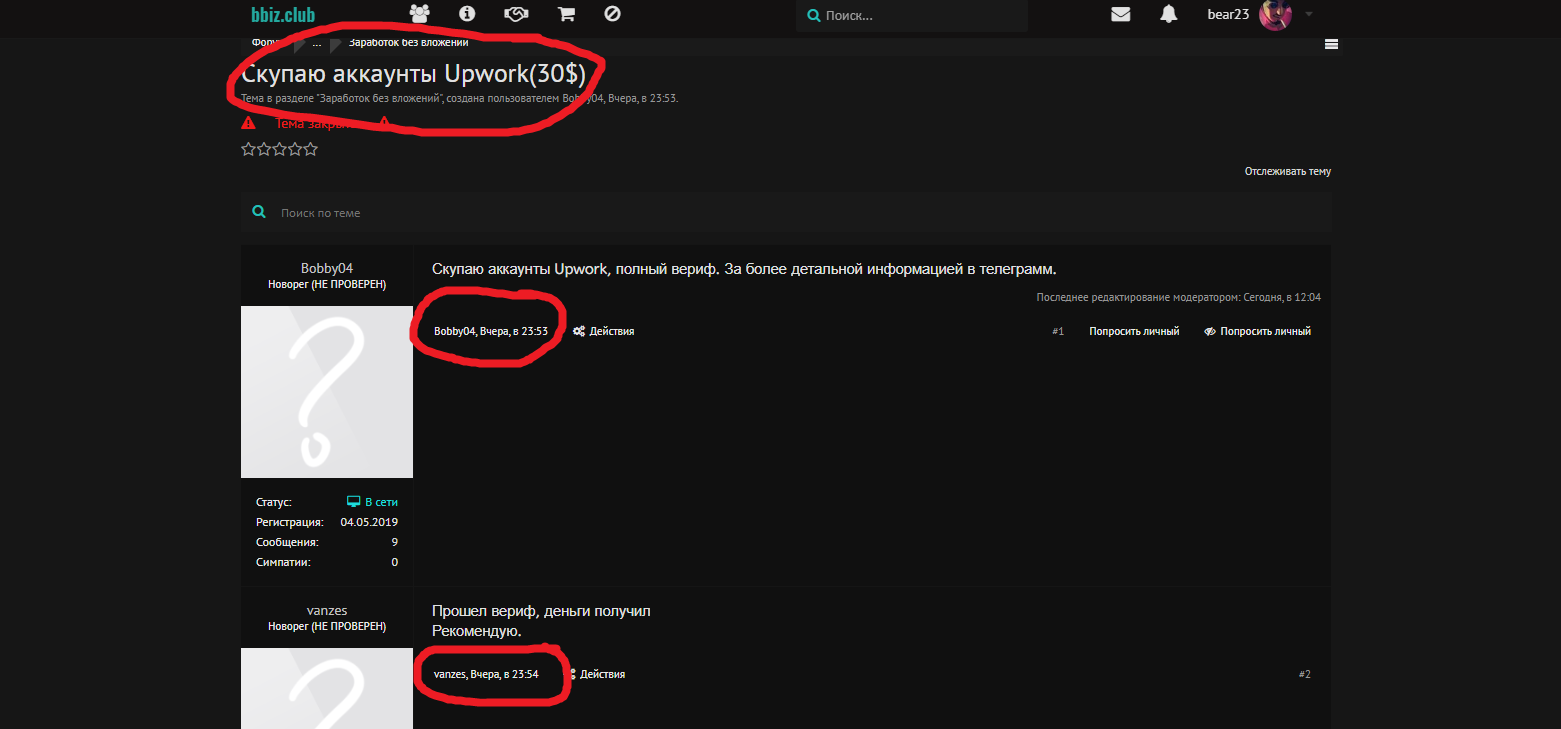
Task: Click the "Регистрация:" label
Action: click(290, 522)
